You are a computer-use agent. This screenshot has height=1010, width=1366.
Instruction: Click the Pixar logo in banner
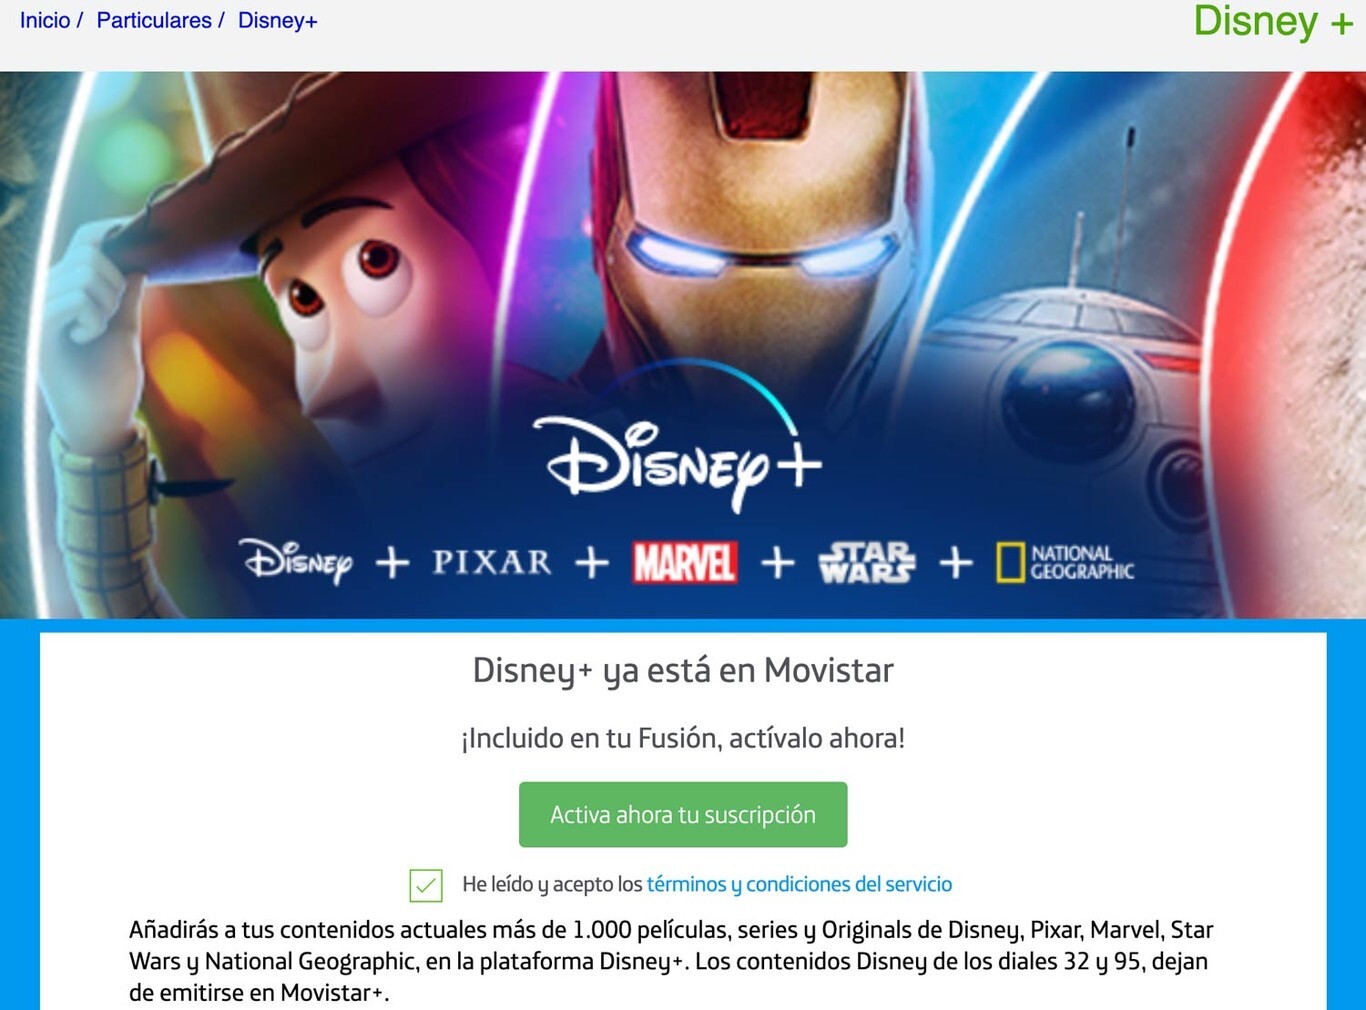click(x=491, y=562)
